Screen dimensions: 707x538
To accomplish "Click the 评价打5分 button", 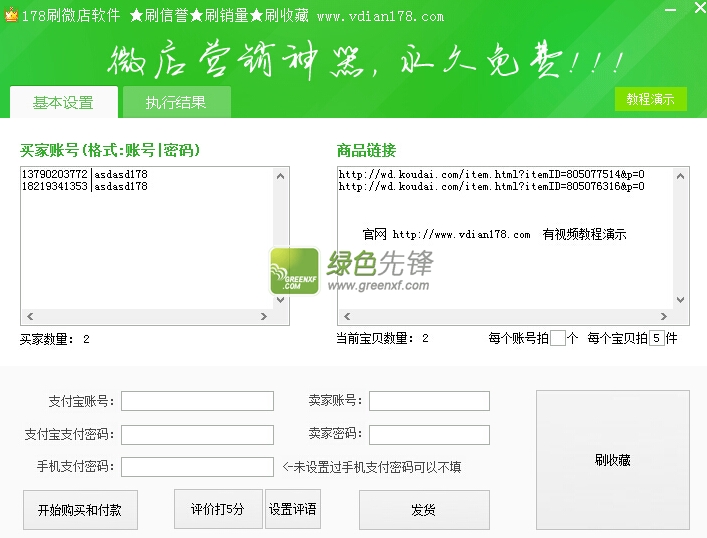I will click(218, 509).
